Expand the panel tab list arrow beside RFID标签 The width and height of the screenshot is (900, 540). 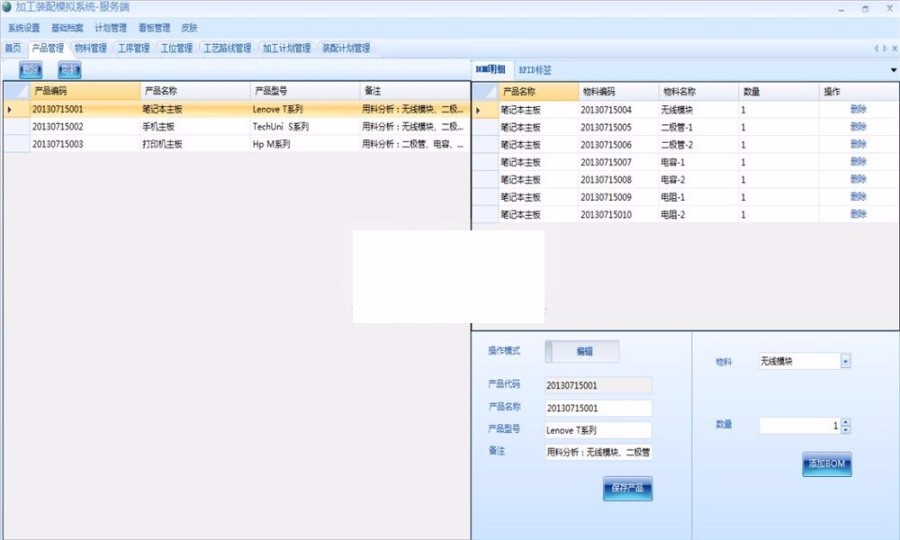click(893, 70)
